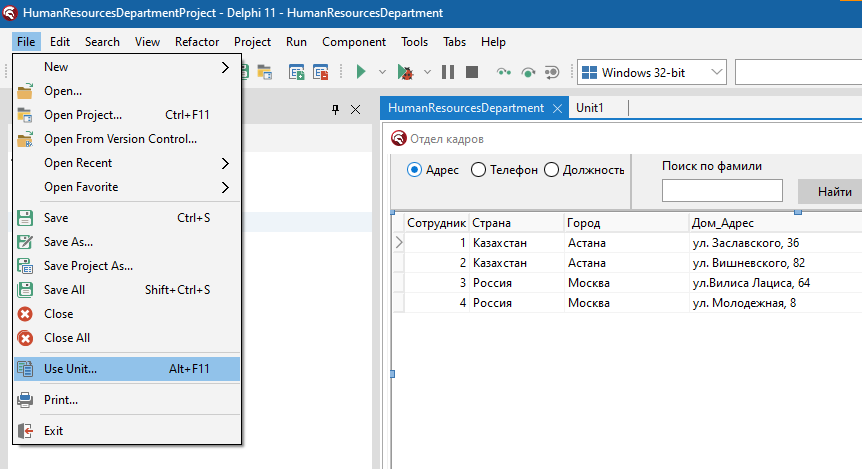This screenshot has height=469, width=862.
Task: Click row indicator arrow of first grid row
Action: click(x=399, y=242)
